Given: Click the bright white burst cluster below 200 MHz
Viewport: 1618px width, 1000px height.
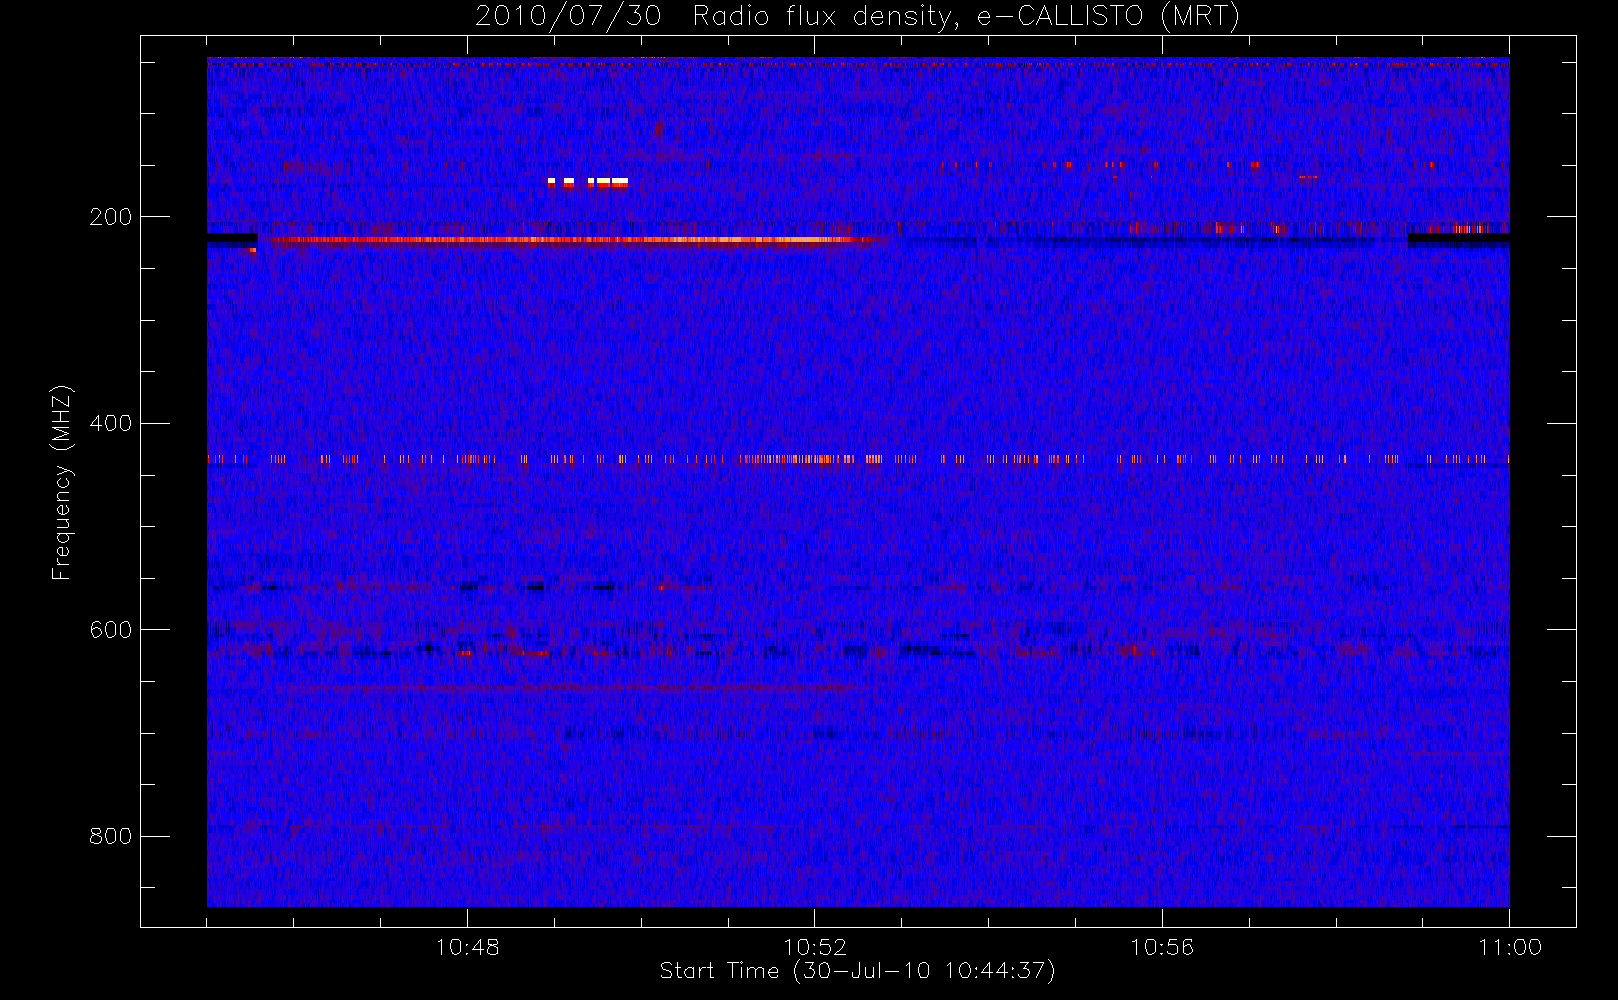Looking at the screenshot, I should point(588,183).
